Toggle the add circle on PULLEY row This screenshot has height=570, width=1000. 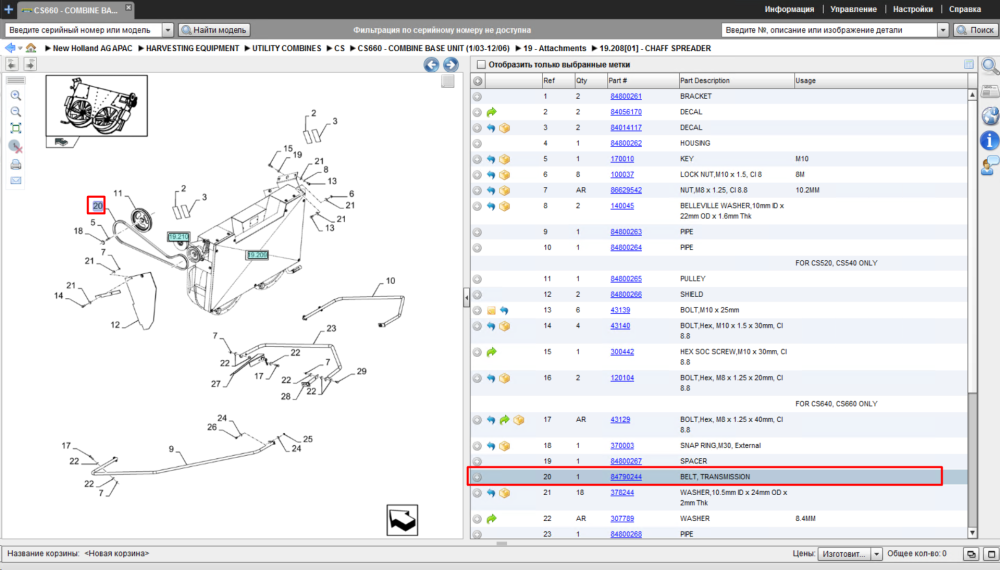(478, 279)
